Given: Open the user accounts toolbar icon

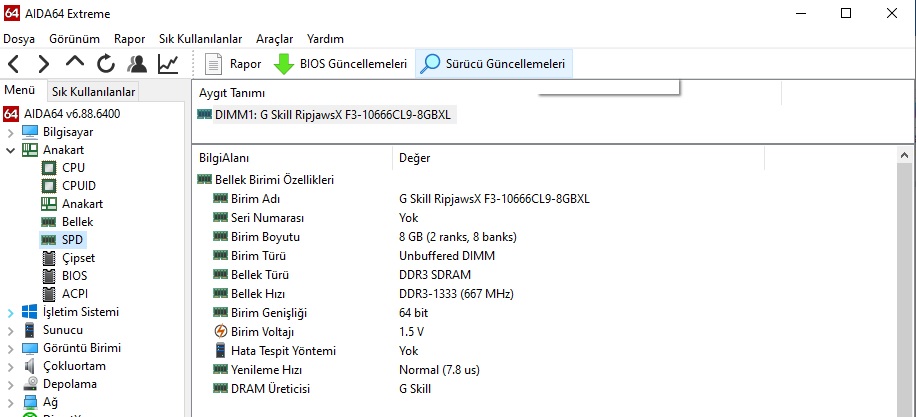Looking at the screenshot, I should tap(137, 64).
